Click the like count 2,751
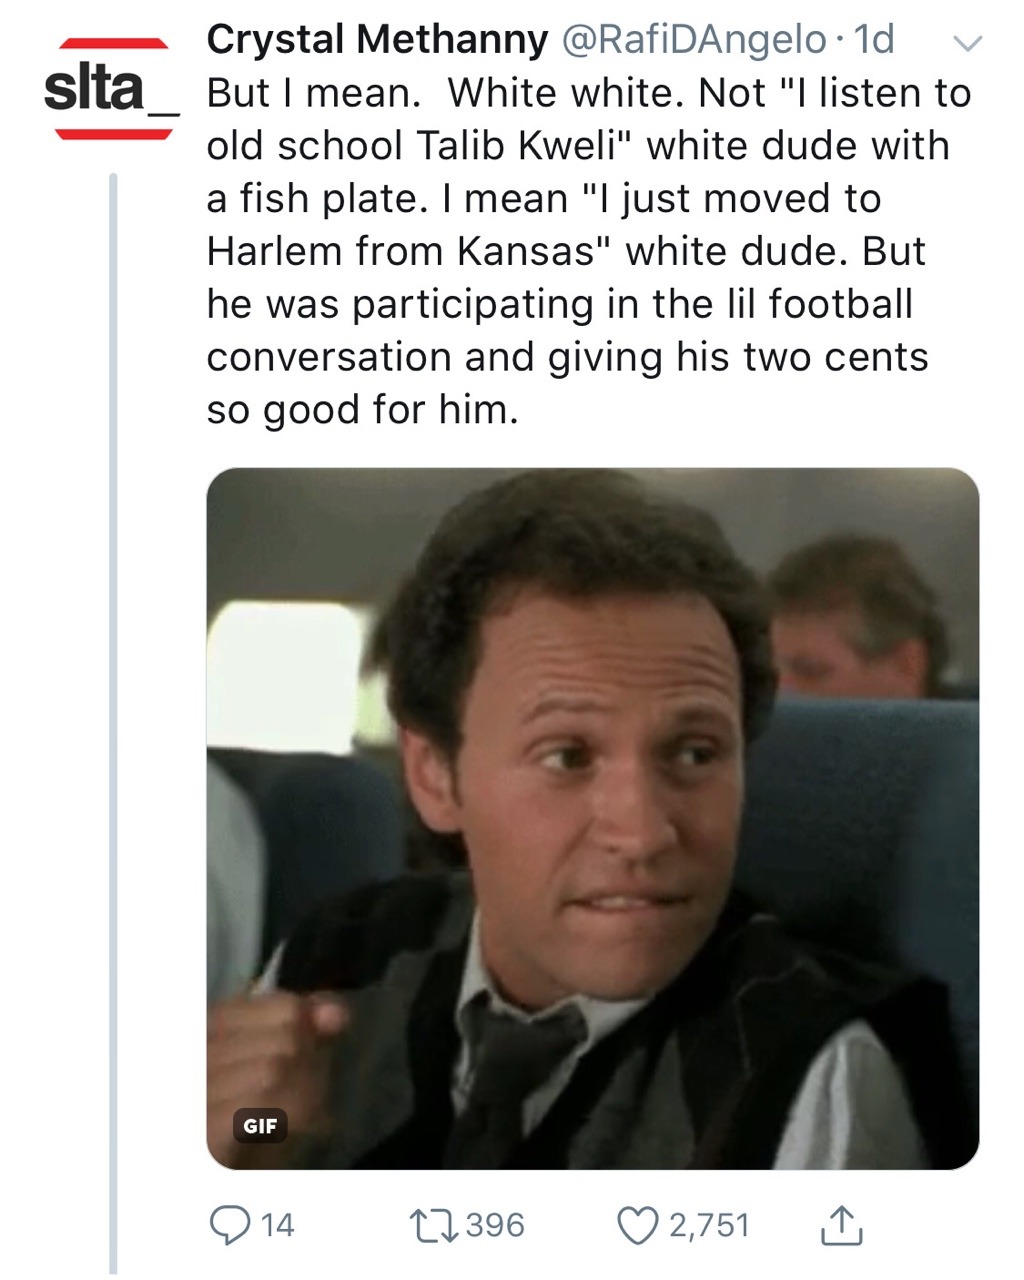1024x1280 pixels. tap(709, 1225)
